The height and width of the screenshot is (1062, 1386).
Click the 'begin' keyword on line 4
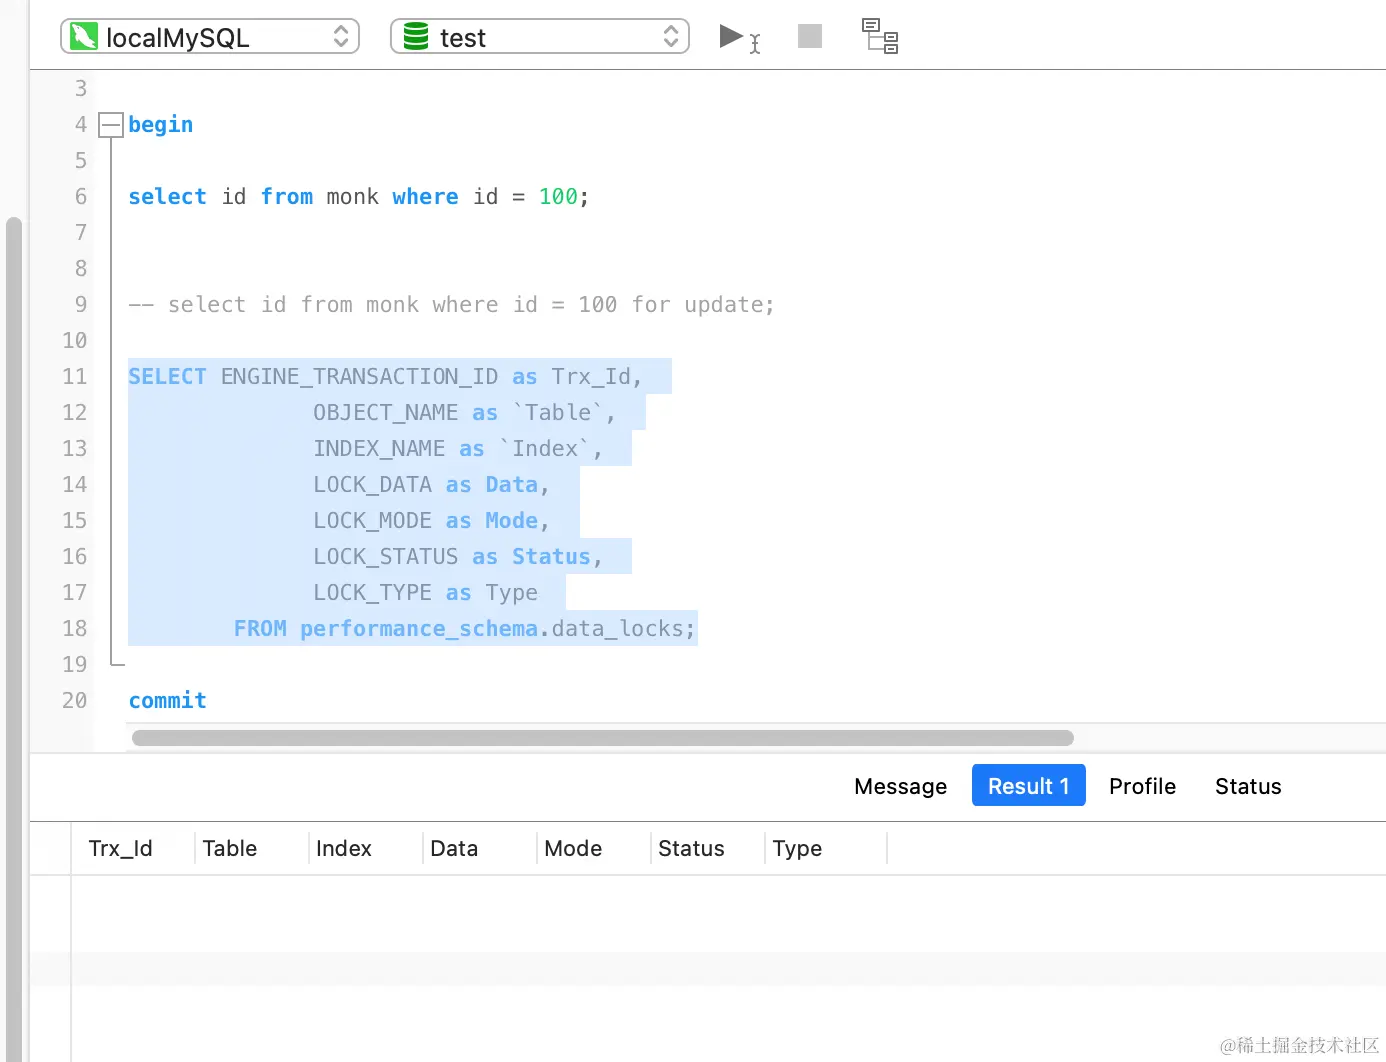point(160,125)
